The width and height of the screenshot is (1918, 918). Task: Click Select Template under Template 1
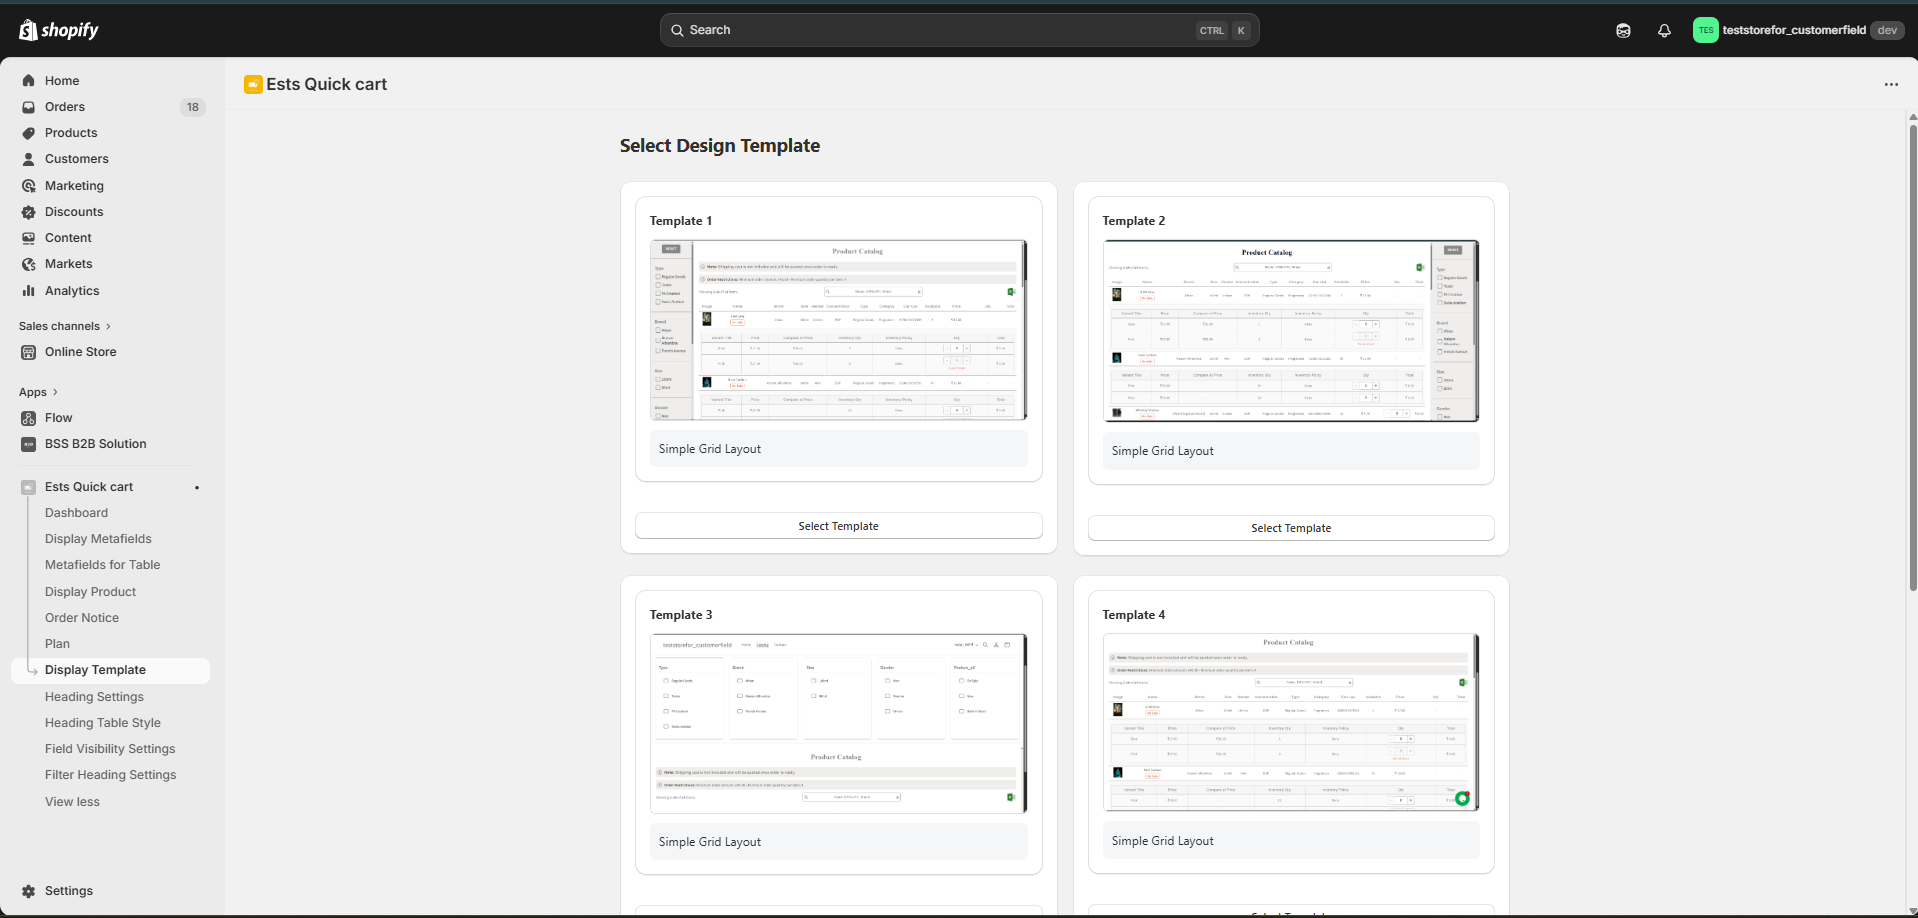click(838, 526)
